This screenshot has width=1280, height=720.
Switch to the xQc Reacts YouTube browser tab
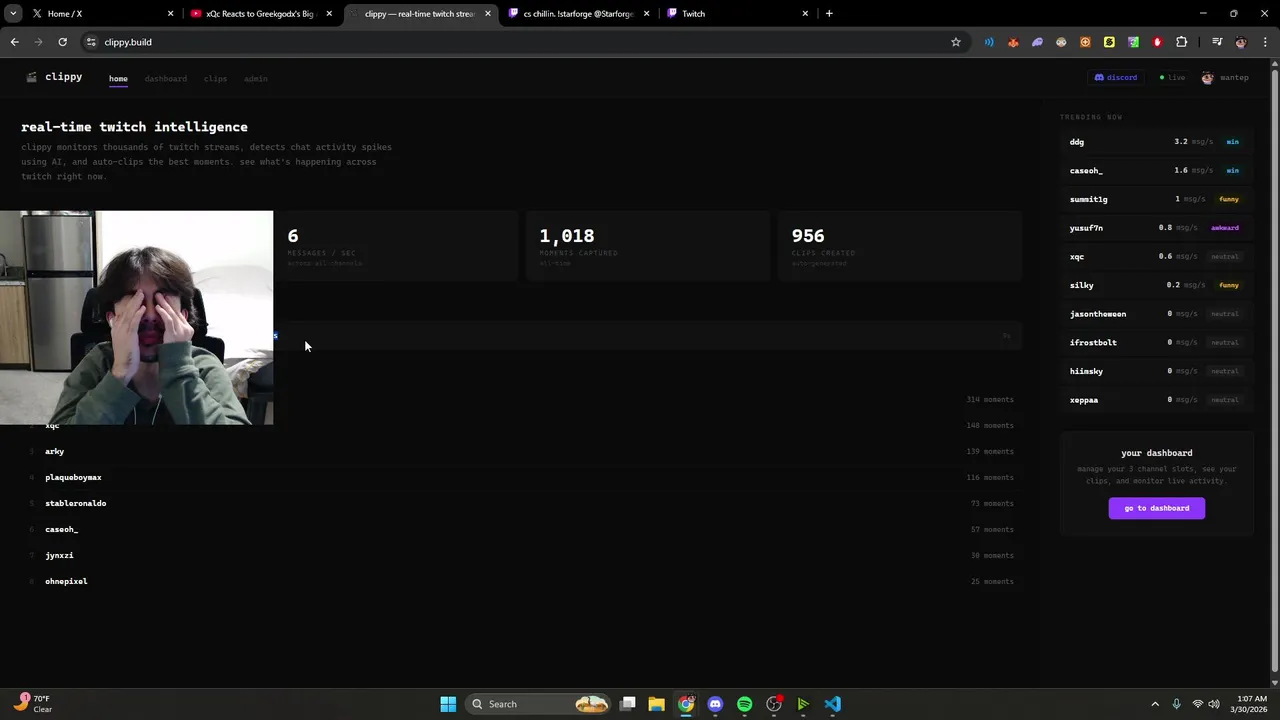[262, 14]
